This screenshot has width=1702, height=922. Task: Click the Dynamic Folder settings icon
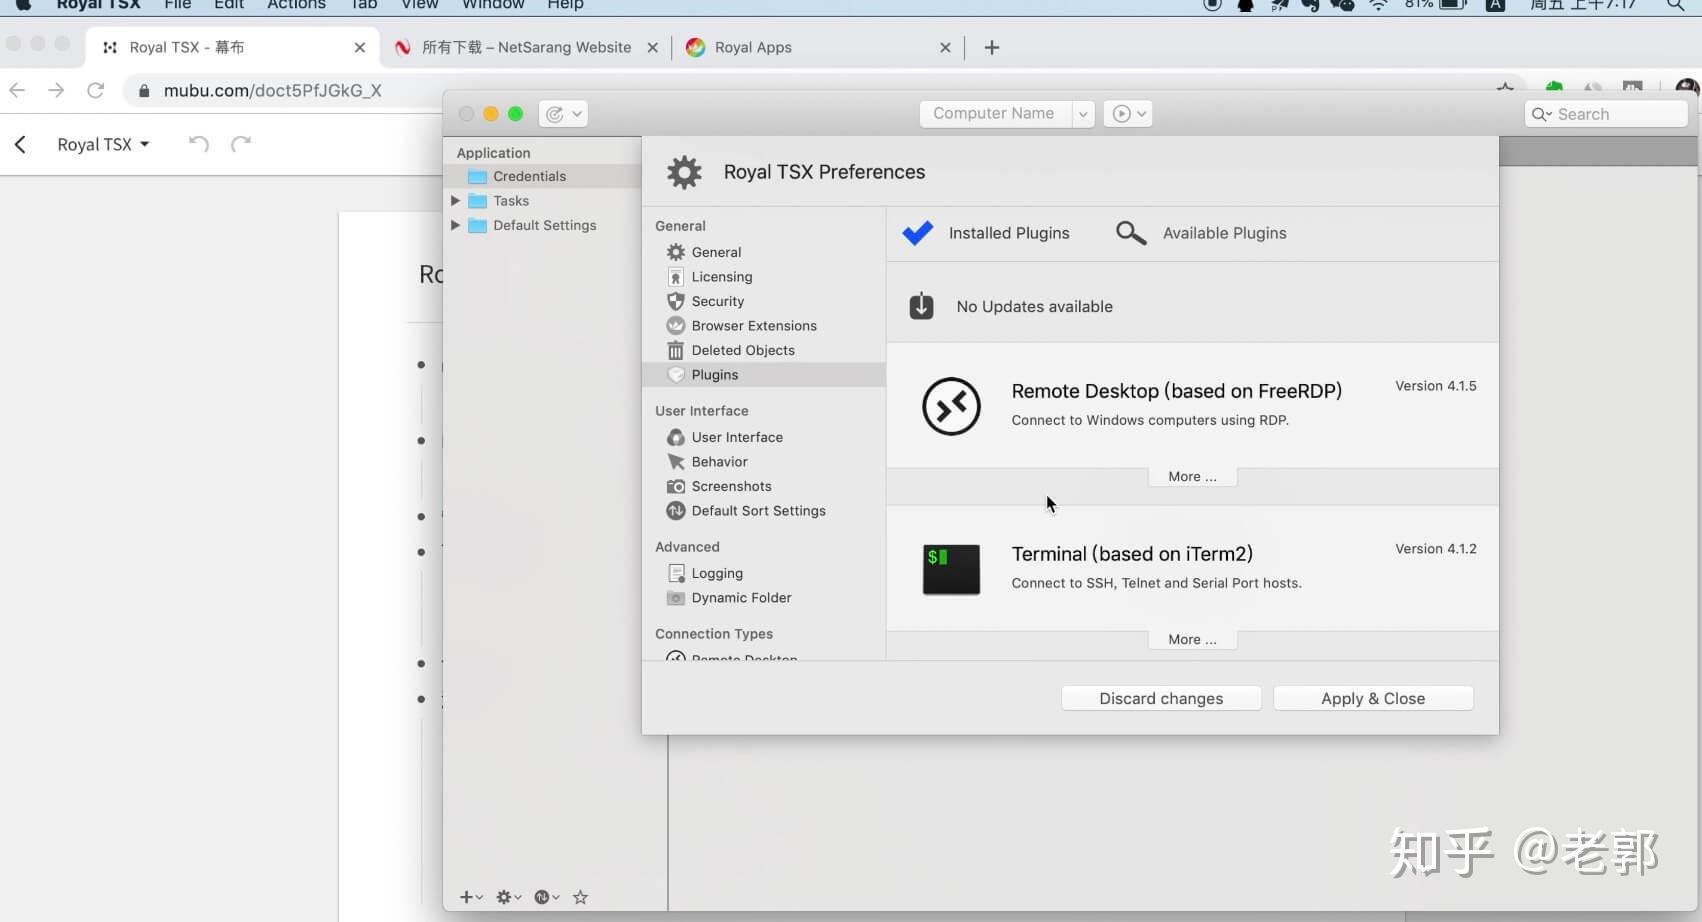pos(676,598)
